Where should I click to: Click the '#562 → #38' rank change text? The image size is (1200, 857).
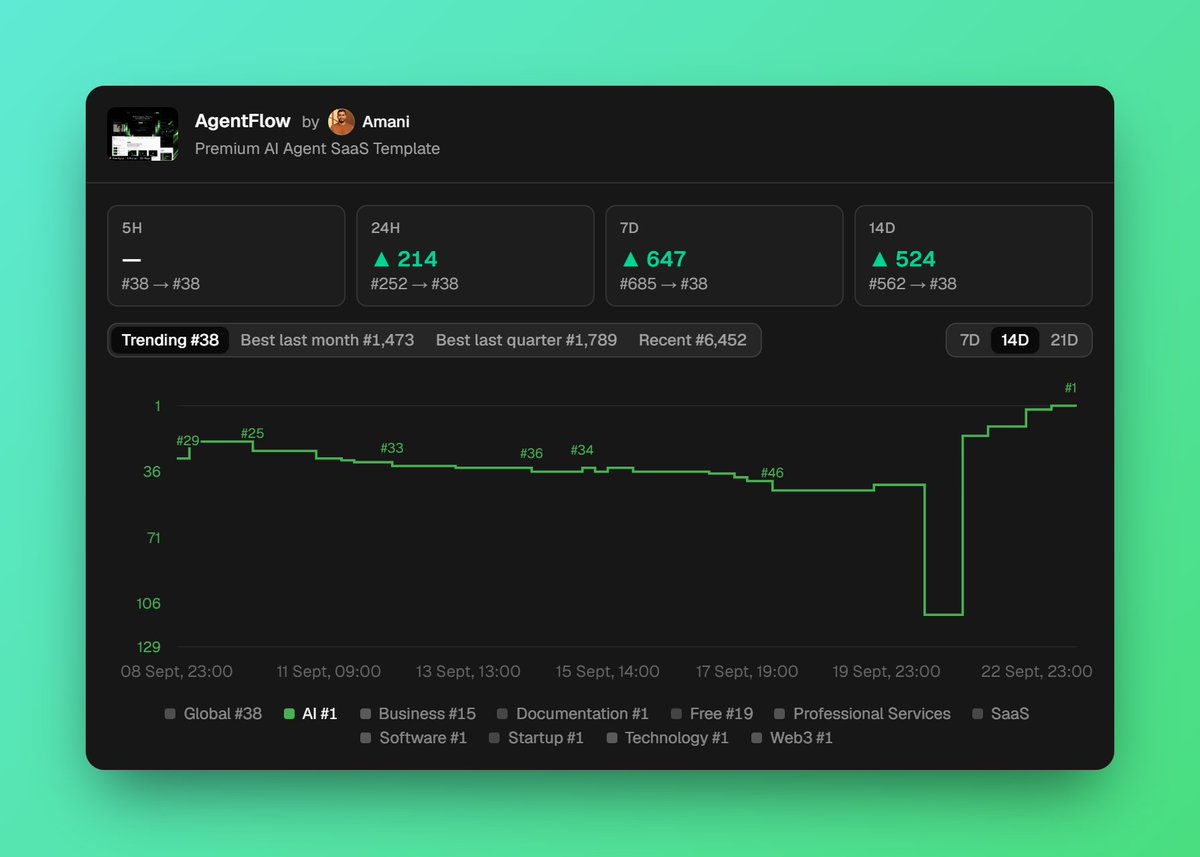[912, 284]
